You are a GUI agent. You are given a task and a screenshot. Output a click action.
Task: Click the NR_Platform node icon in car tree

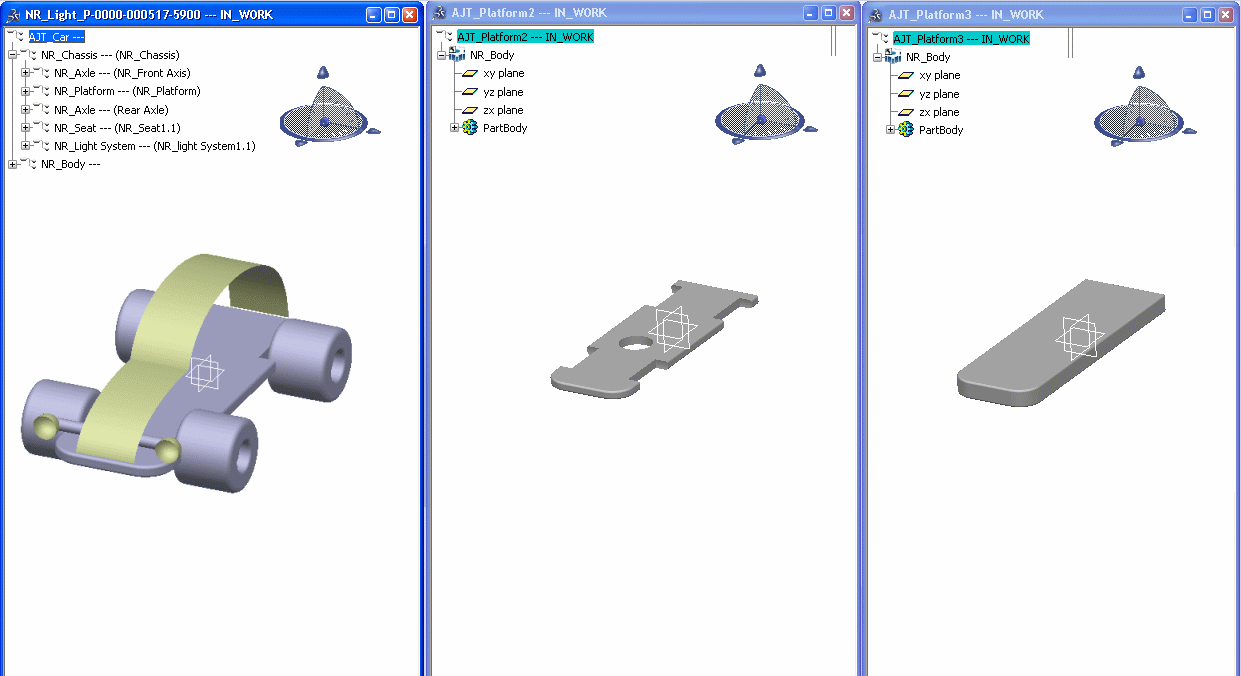tap(43, 91)
